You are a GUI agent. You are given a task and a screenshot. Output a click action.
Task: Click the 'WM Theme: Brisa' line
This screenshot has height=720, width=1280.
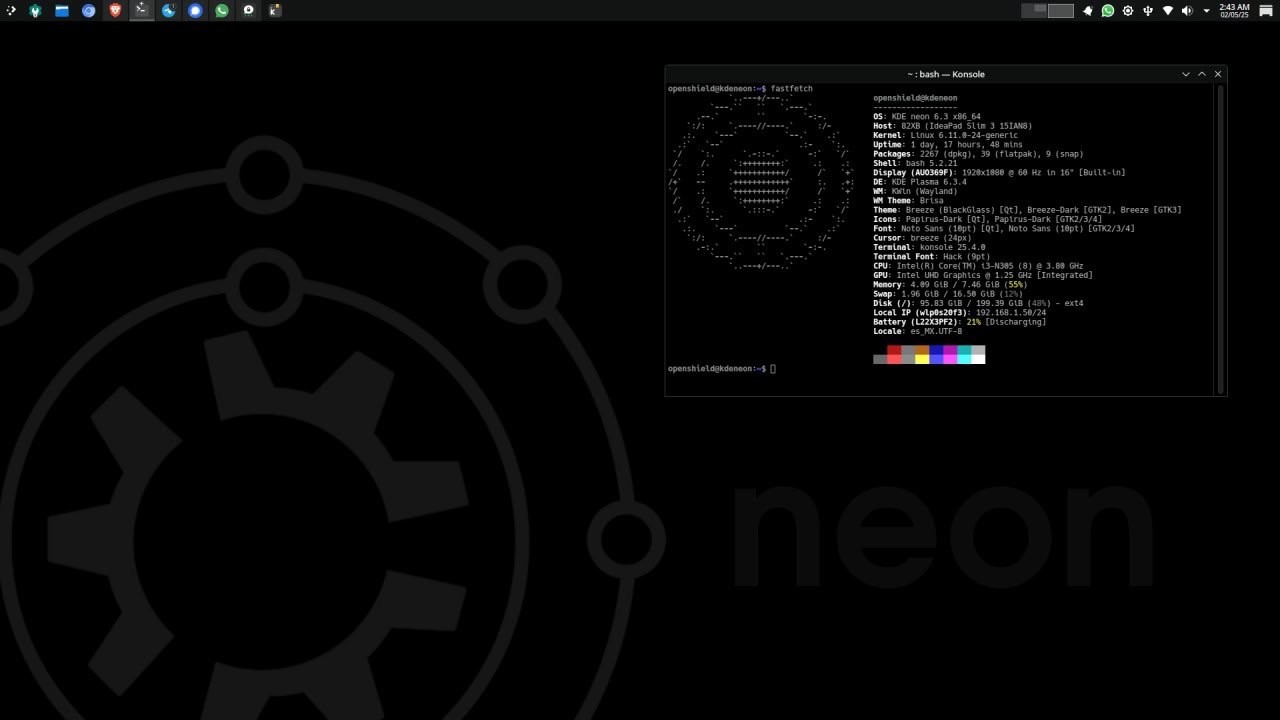click(x=908, y=201)
